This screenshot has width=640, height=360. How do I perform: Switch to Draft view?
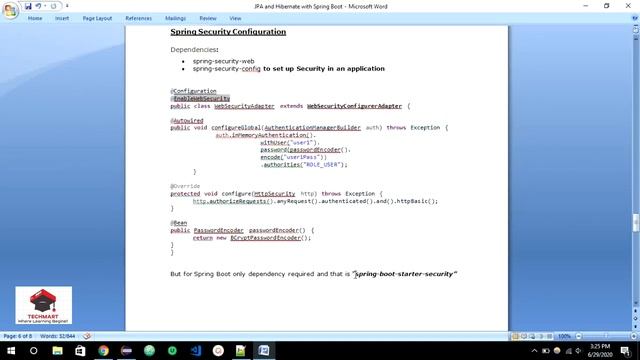(549, 336)
